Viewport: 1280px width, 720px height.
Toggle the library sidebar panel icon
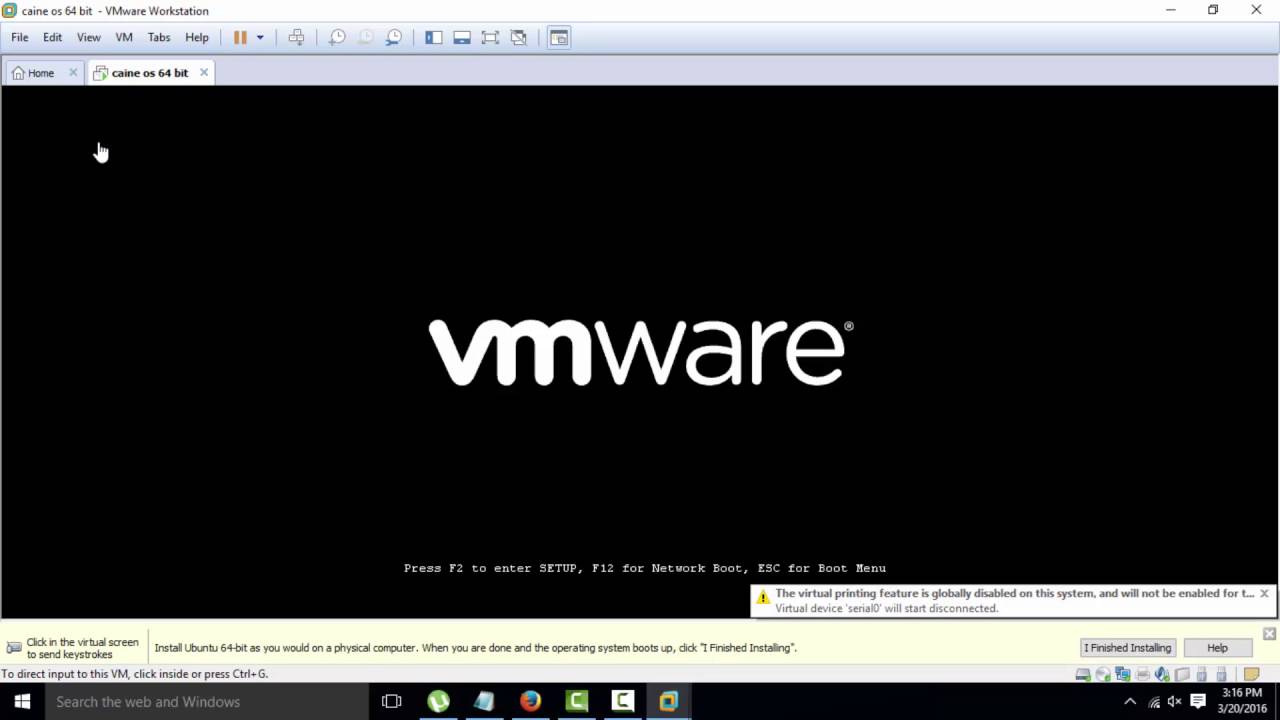point(433,37)
